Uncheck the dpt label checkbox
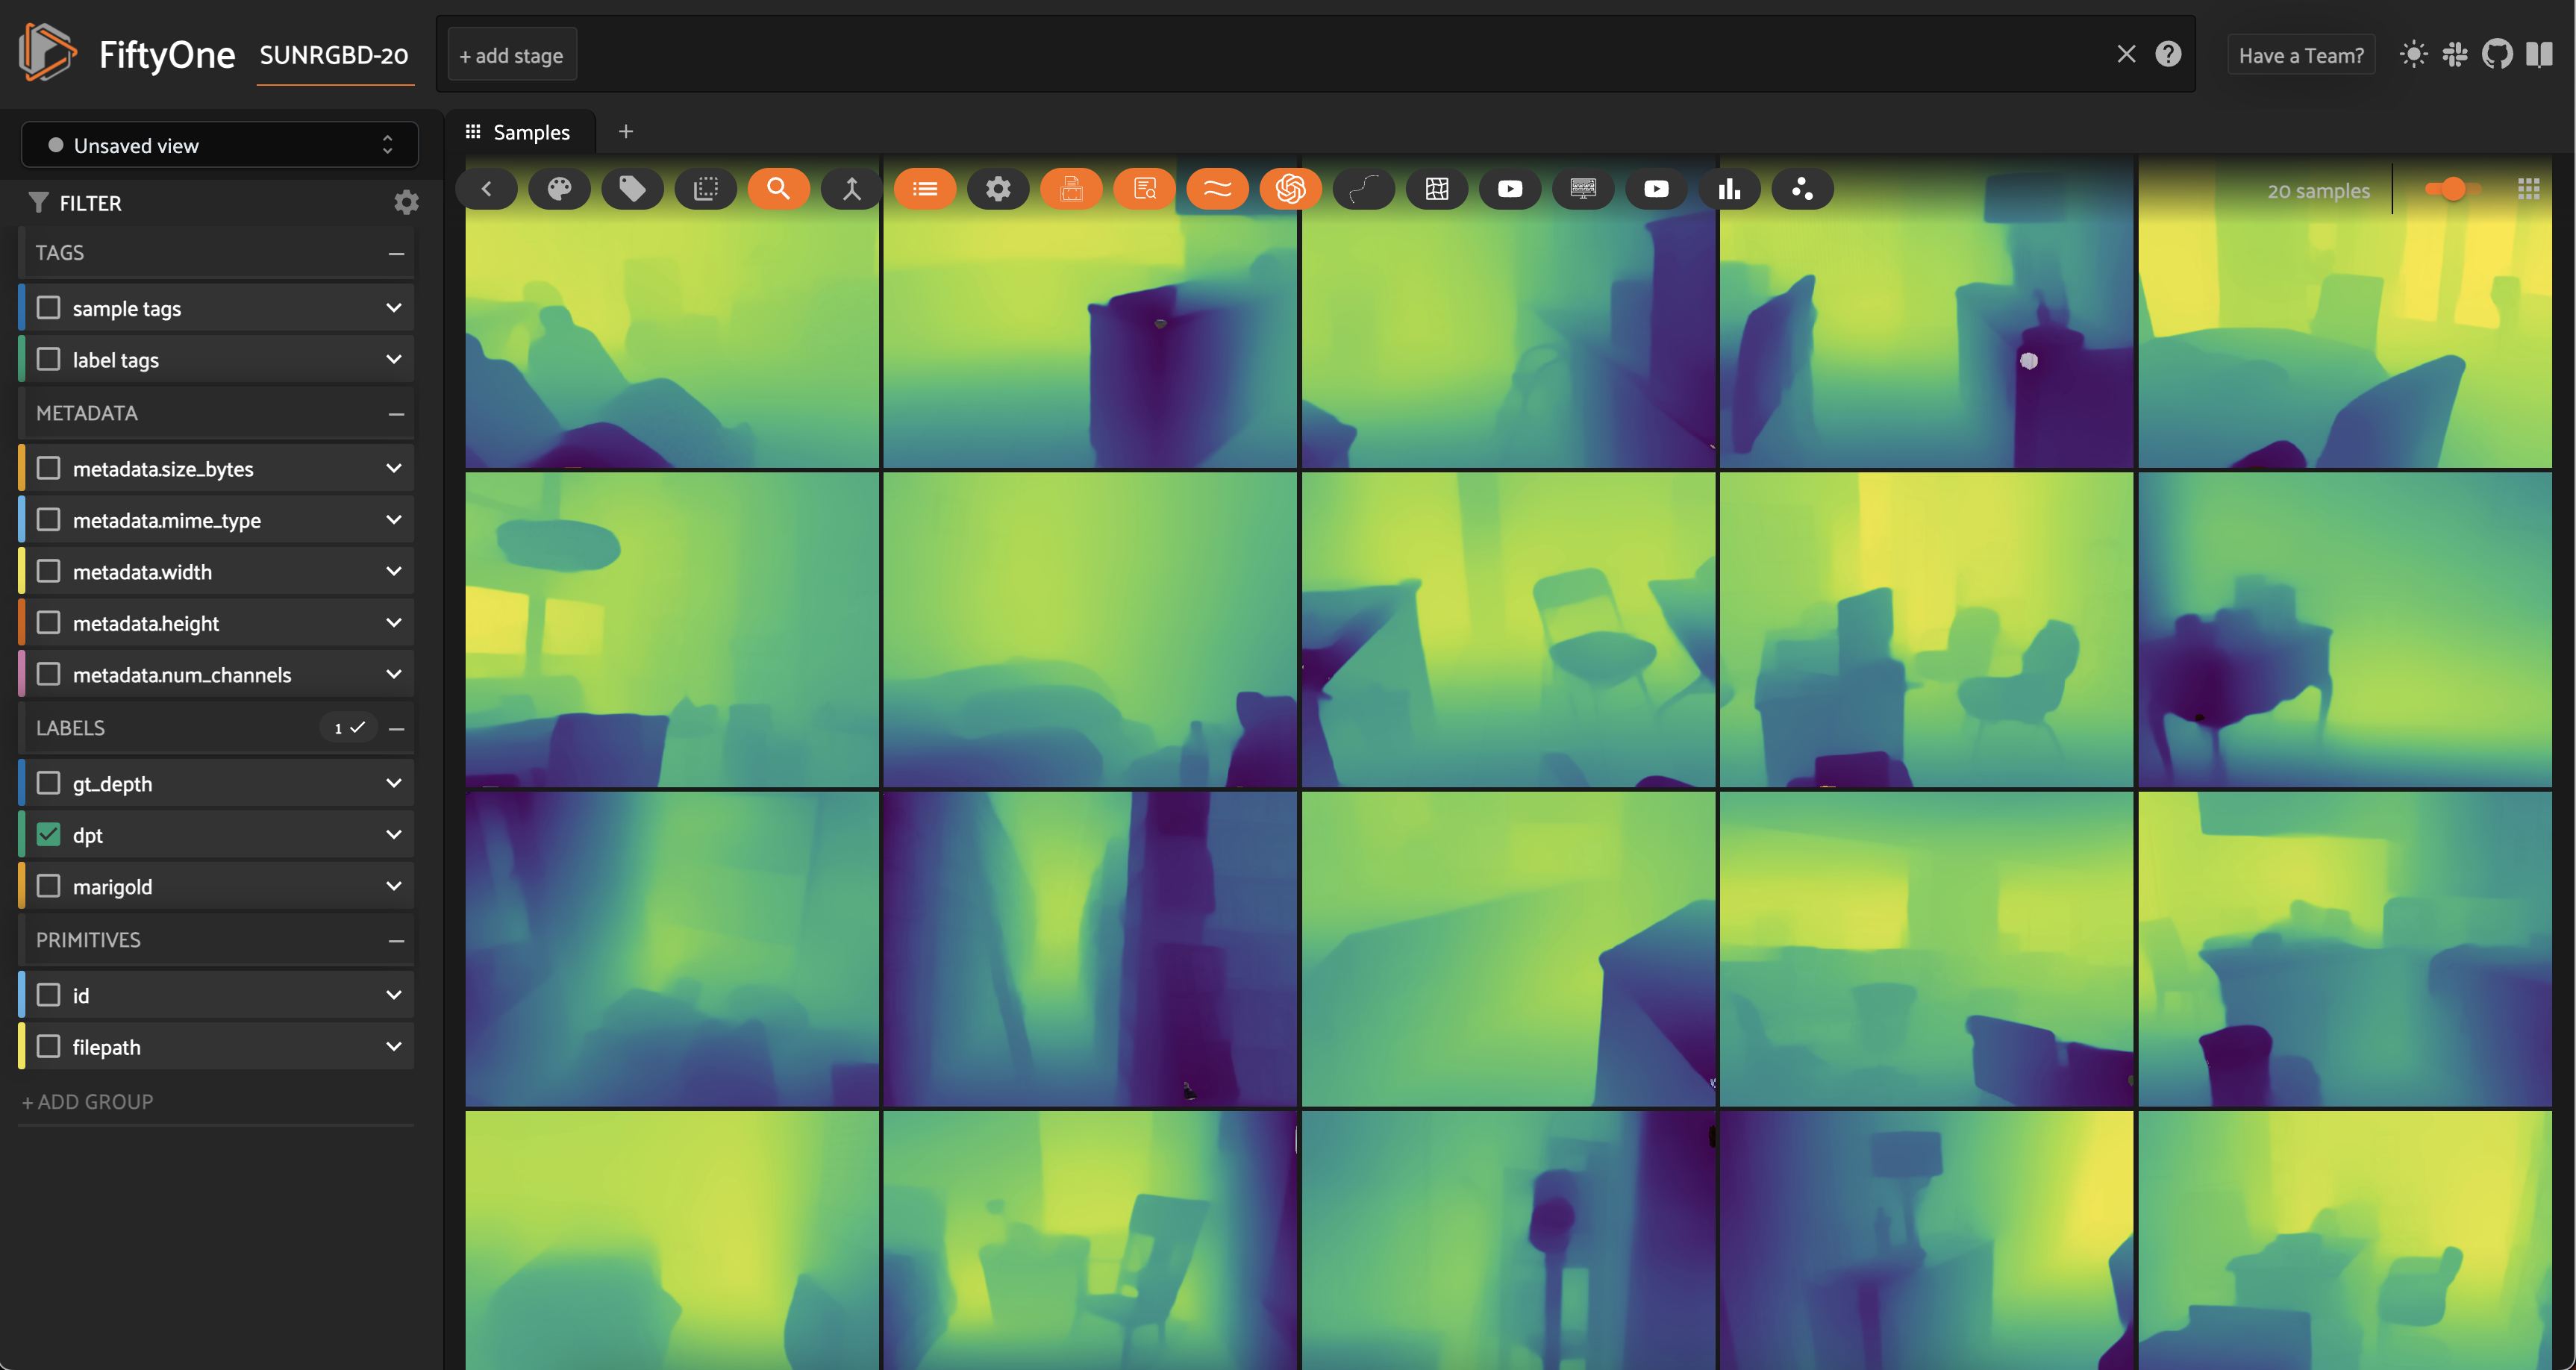The width and height of the screenshot is (2576, 1370). click(48, 835)
